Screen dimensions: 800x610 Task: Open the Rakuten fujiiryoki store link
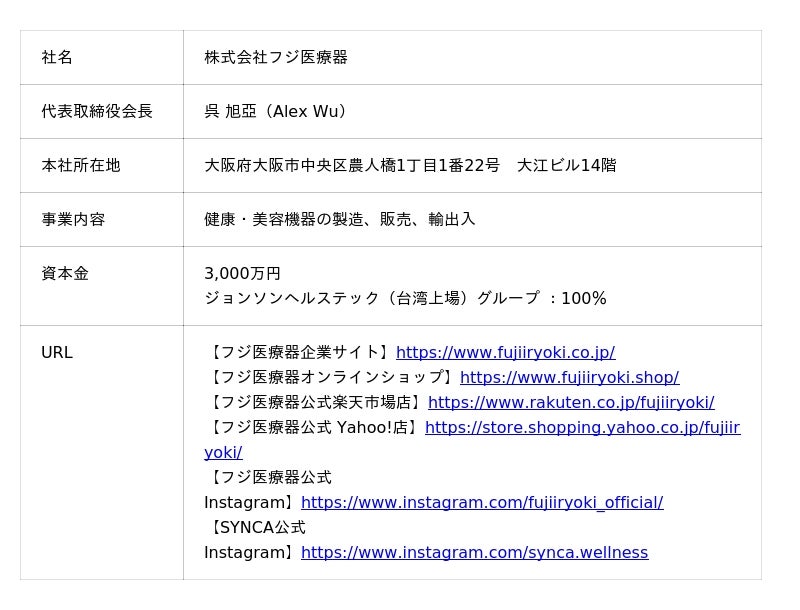pyautogui.click(x=571, y=403)
